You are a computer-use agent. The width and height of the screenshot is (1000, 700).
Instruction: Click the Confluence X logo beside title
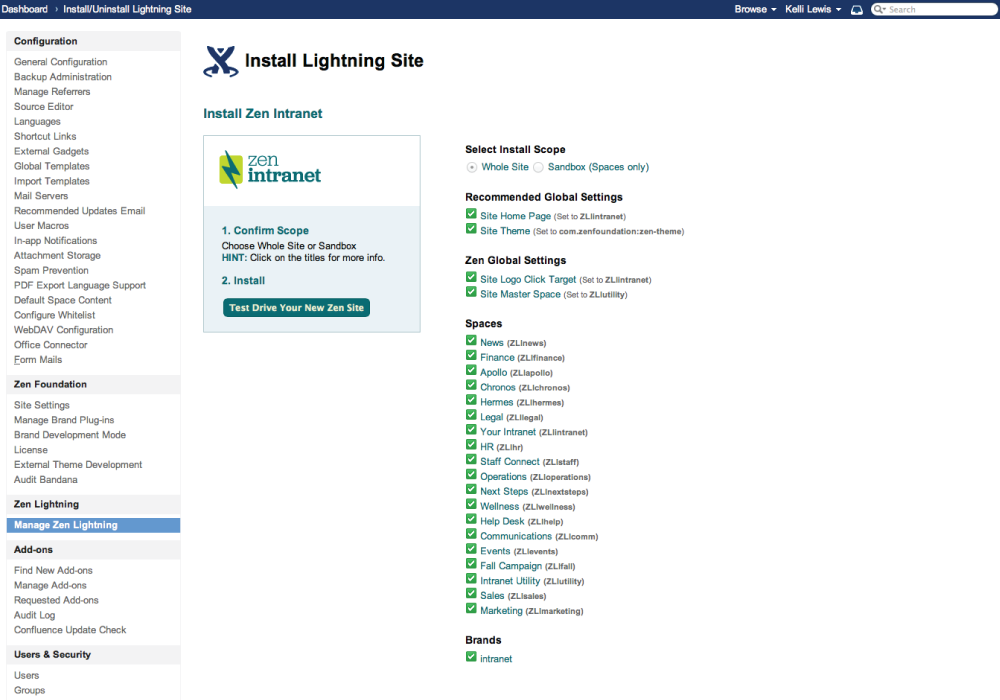pos(221,62)
